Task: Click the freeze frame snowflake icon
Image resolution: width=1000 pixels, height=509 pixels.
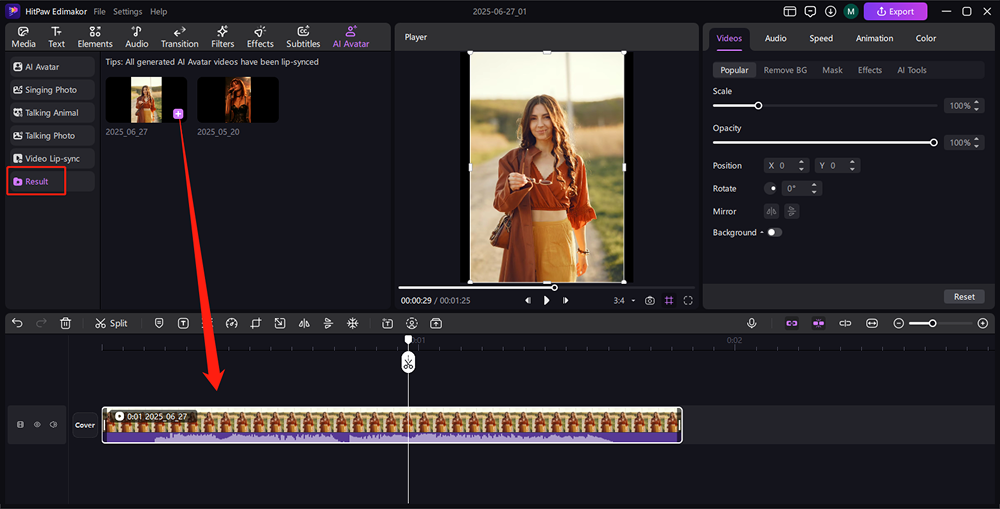Action: pyautogui.click(x=352, y=323)
